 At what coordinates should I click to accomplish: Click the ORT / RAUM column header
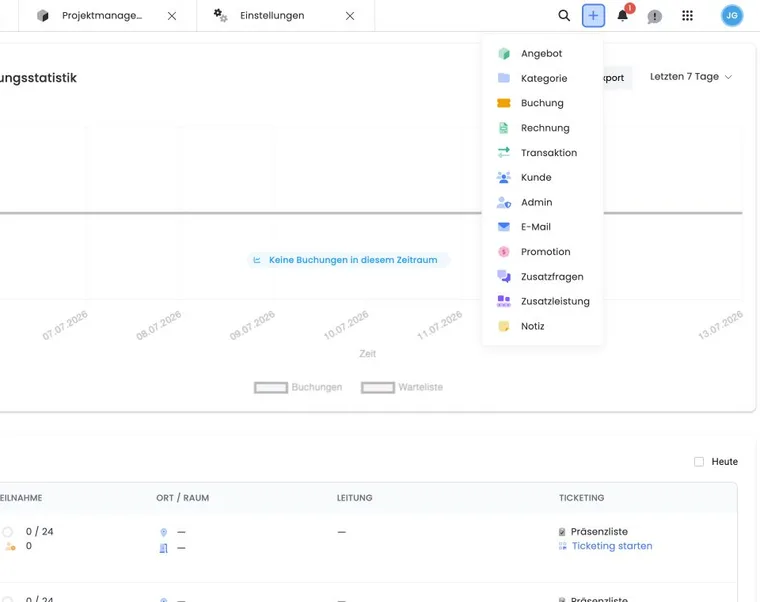pos(182,498)
